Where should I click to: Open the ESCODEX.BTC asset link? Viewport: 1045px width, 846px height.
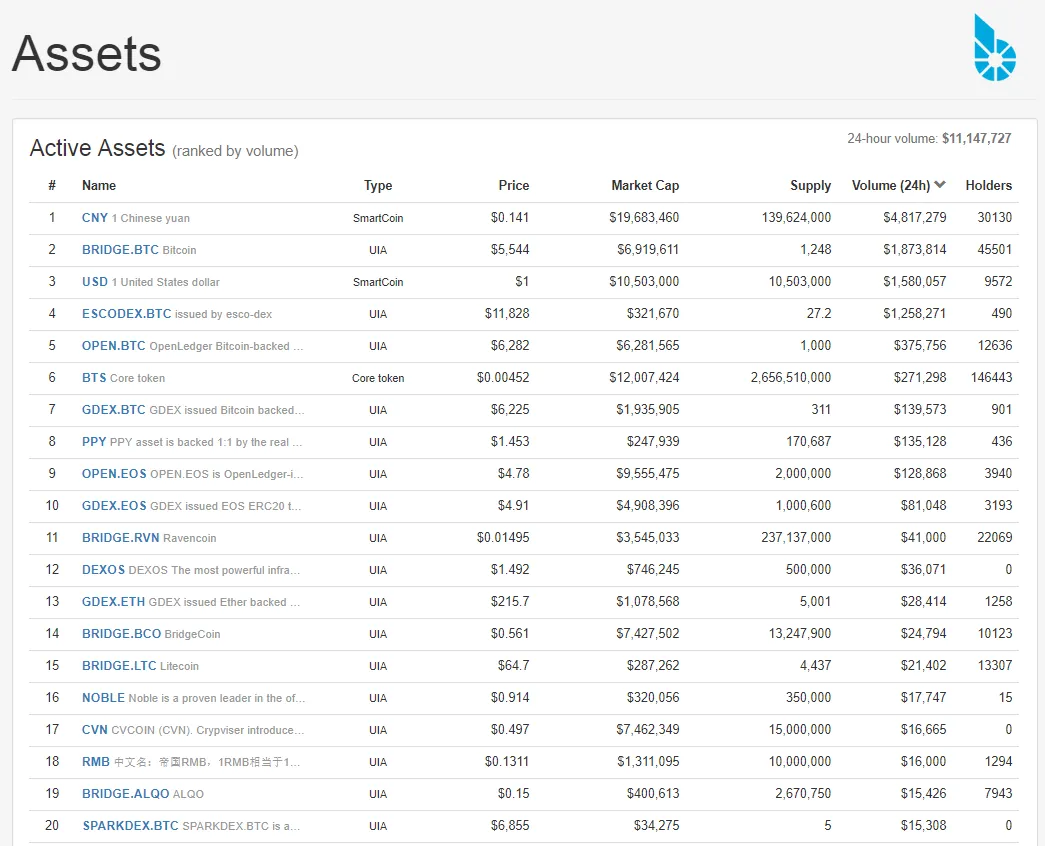coord(127,313)
